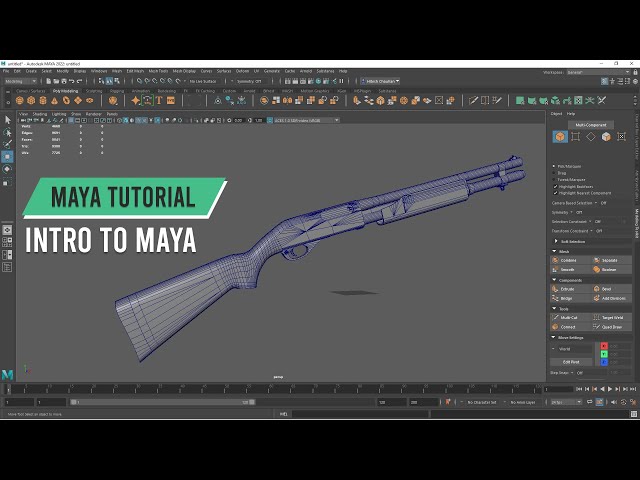
Task: Open the Modeling menu set dropdown
Action: (20, 81)
